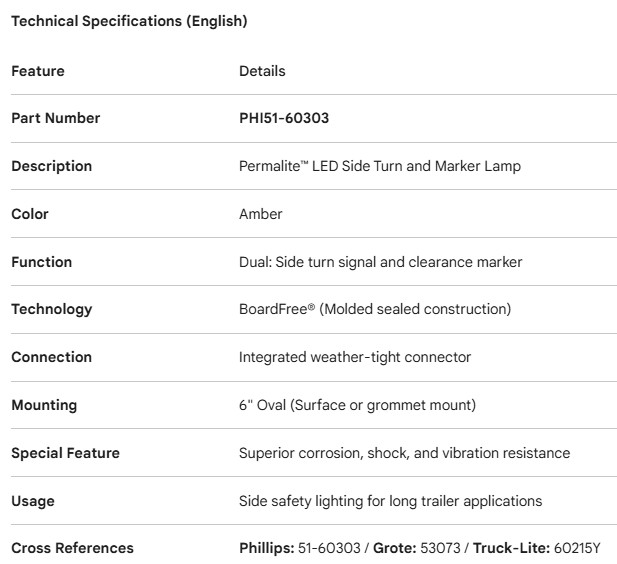
Task: Select the Integrated weather-tight connector text
Action: (355, 357)
